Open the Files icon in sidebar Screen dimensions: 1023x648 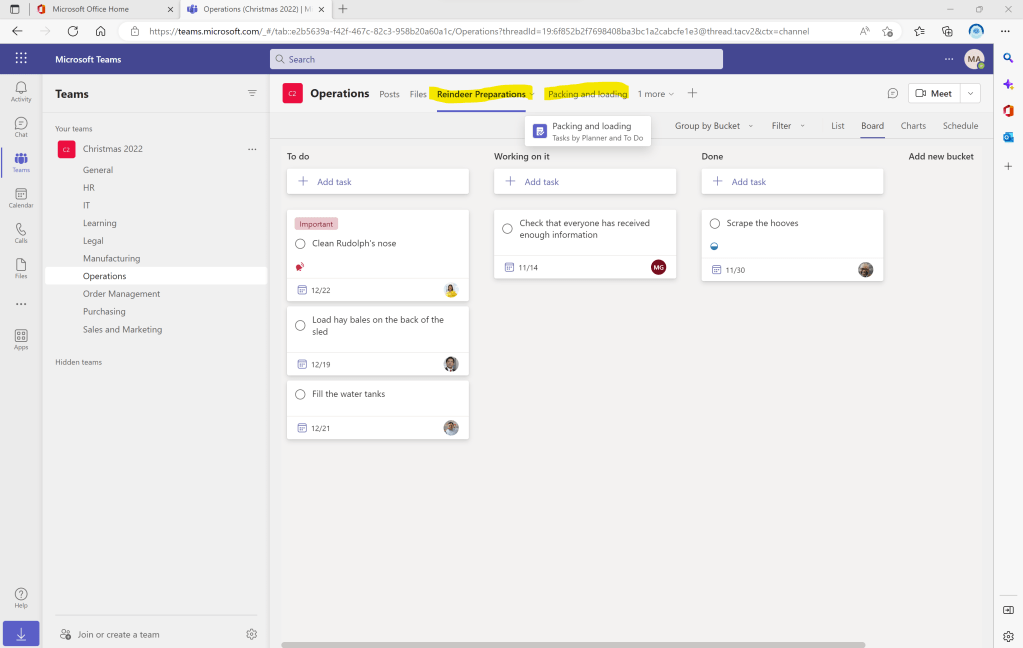point(21,267)
